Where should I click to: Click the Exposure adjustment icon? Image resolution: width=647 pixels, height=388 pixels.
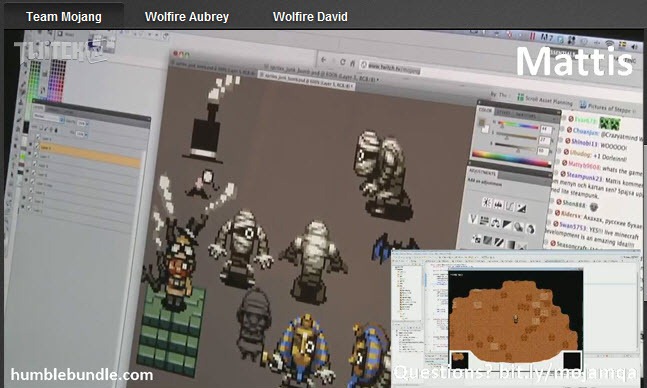pyautogui.click(x=522, y=208)
